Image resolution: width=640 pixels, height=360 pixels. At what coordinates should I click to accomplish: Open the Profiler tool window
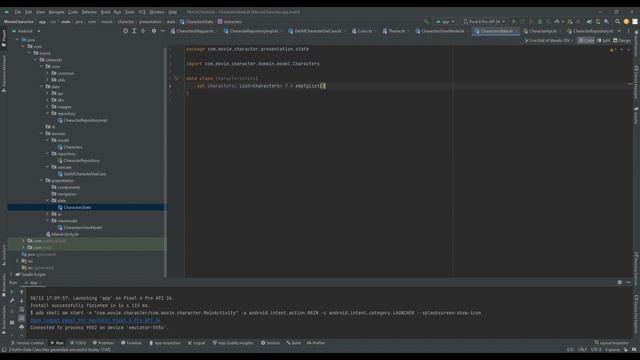pos(316,343)
